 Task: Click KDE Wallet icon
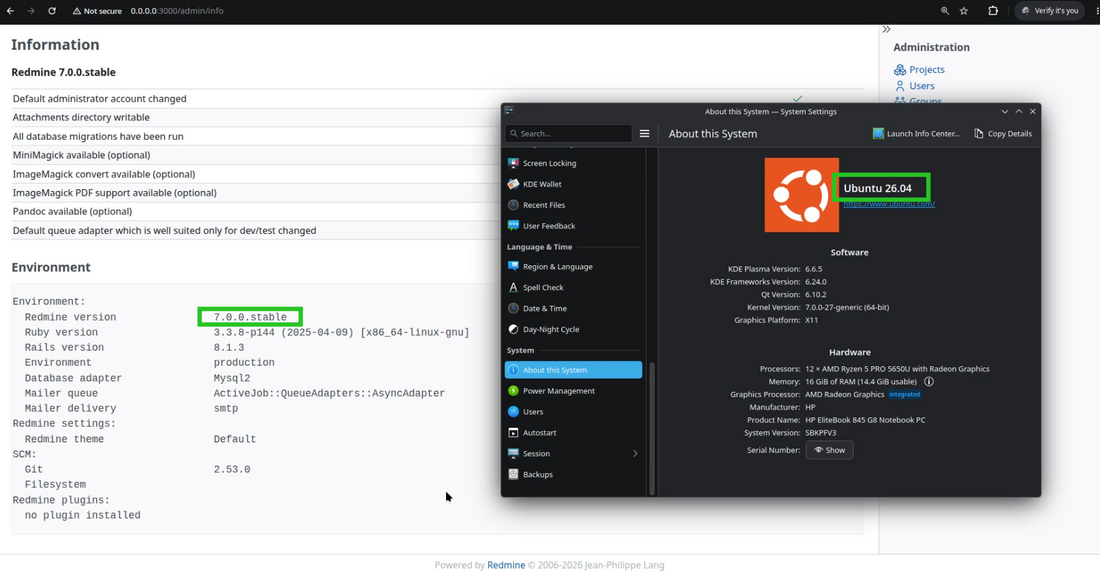[514, 184]
